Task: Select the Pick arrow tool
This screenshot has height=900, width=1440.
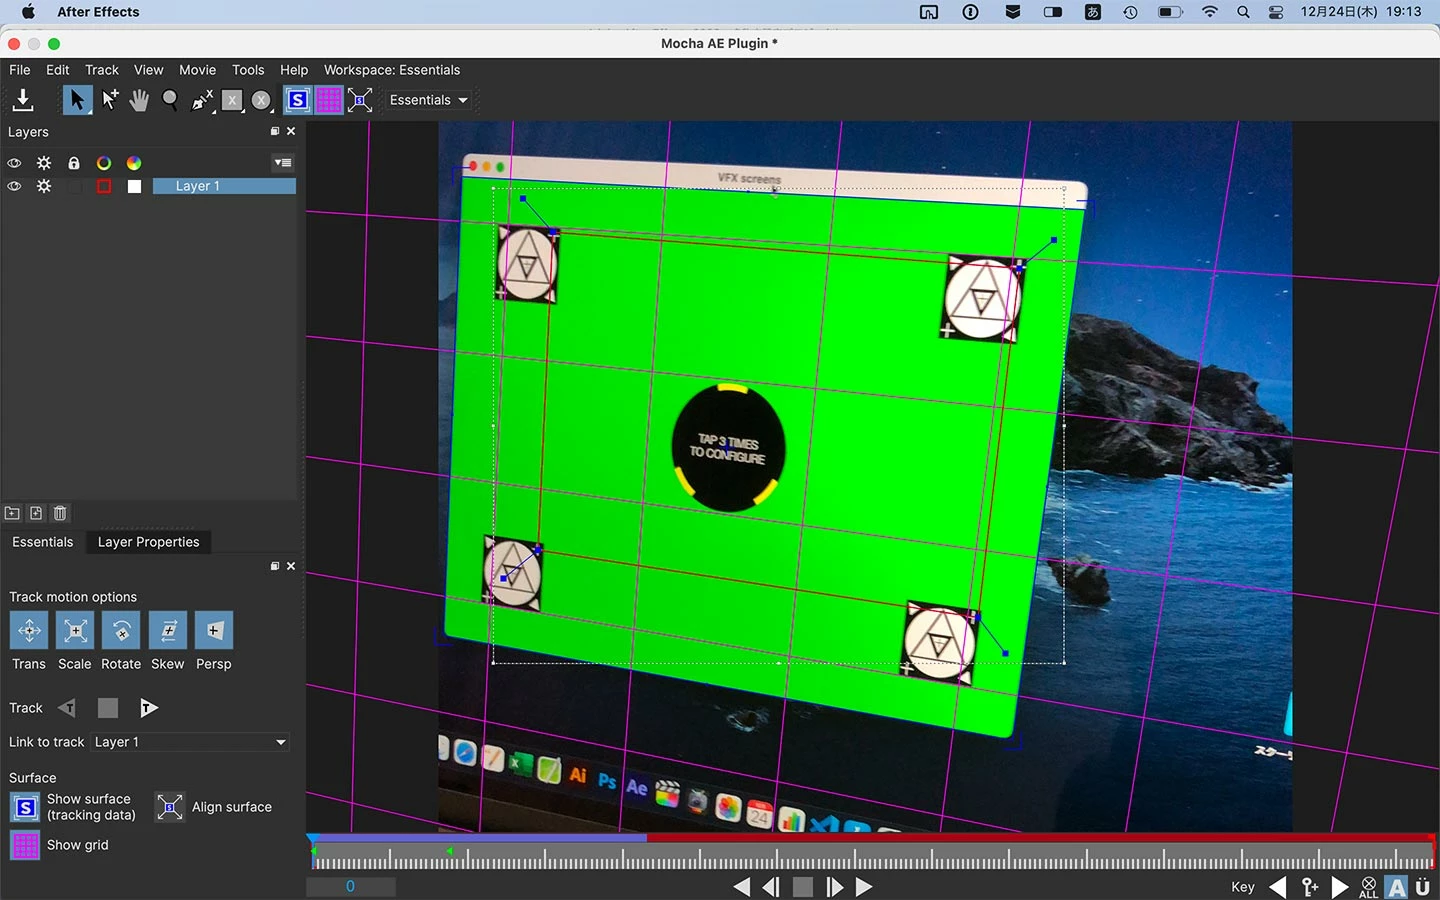Action: (77, 100)
